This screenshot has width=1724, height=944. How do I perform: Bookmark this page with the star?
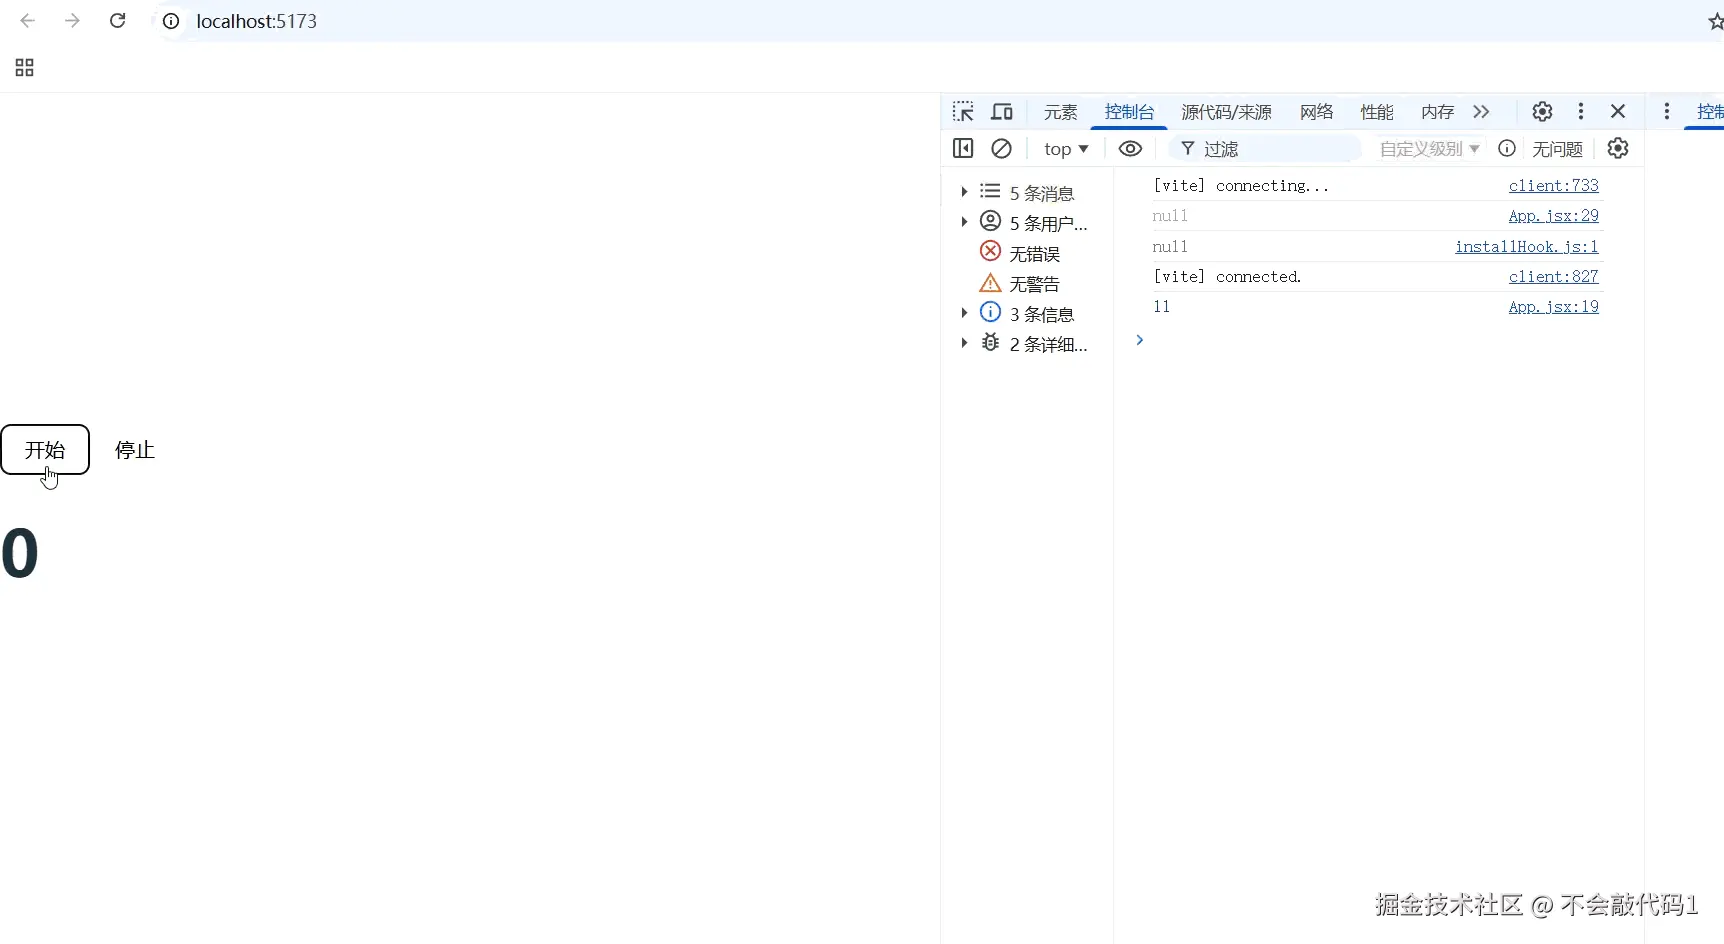(1715, 21)
